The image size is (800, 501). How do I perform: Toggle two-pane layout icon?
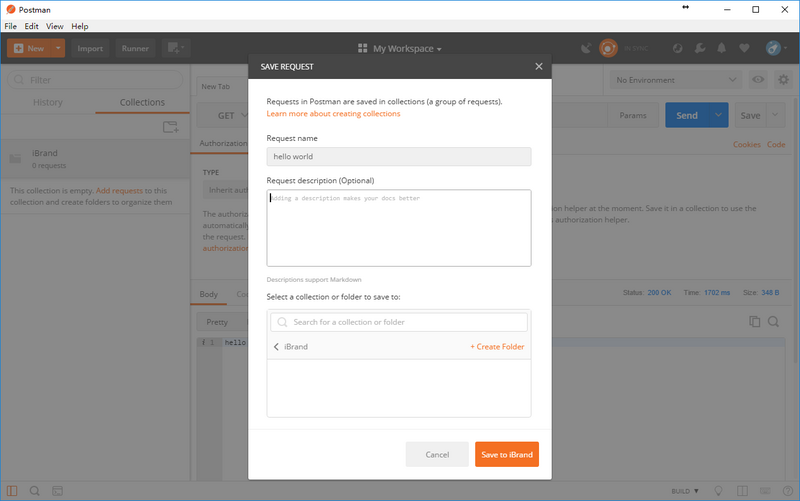point(742,491)
